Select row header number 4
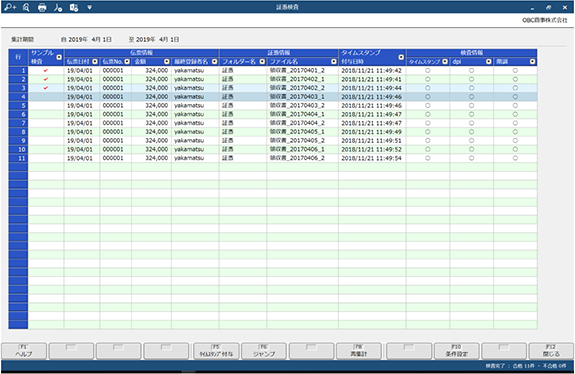 [18, 97]
